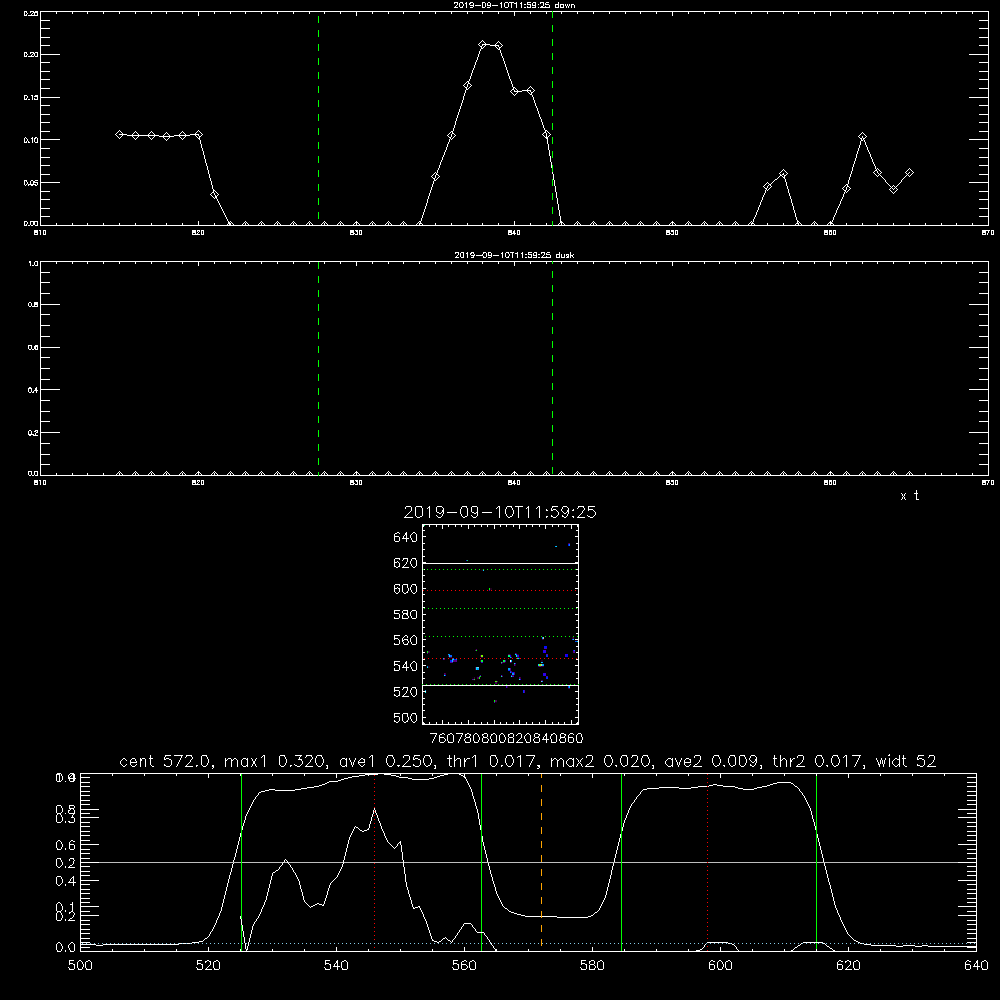
Task: Click the green vertical line near 585 in profile plot
Action: pyautogui.click(x=622, y=861)
